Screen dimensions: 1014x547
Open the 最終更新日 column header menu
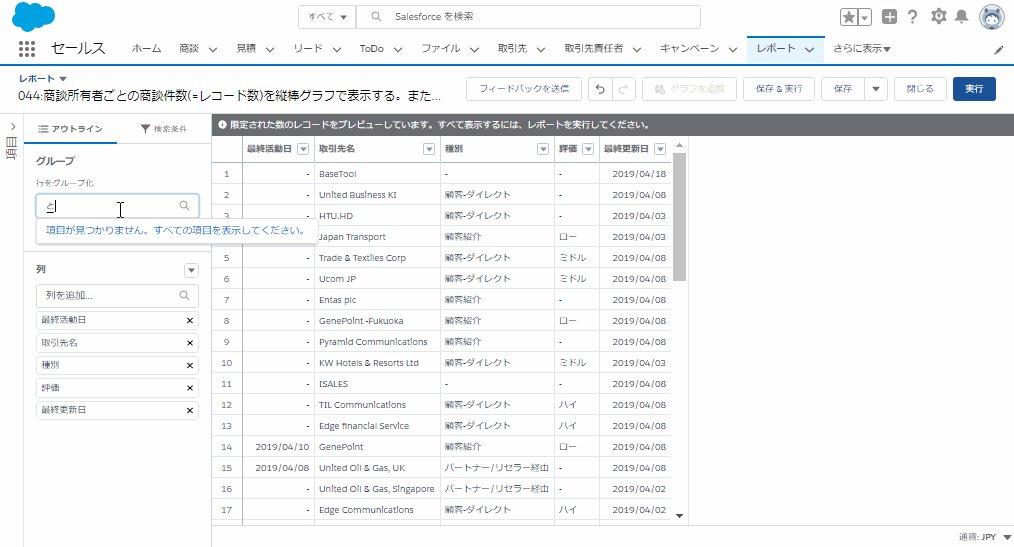[x=660, y=149]
